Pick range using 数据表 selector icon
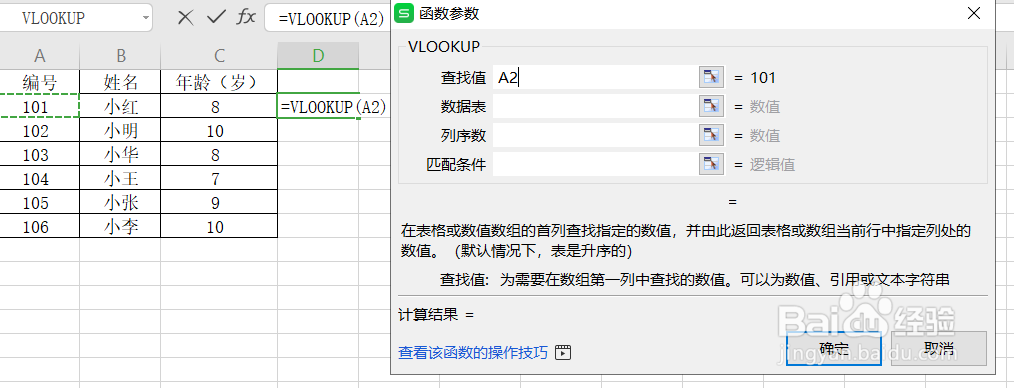 [x=711, y=106]
